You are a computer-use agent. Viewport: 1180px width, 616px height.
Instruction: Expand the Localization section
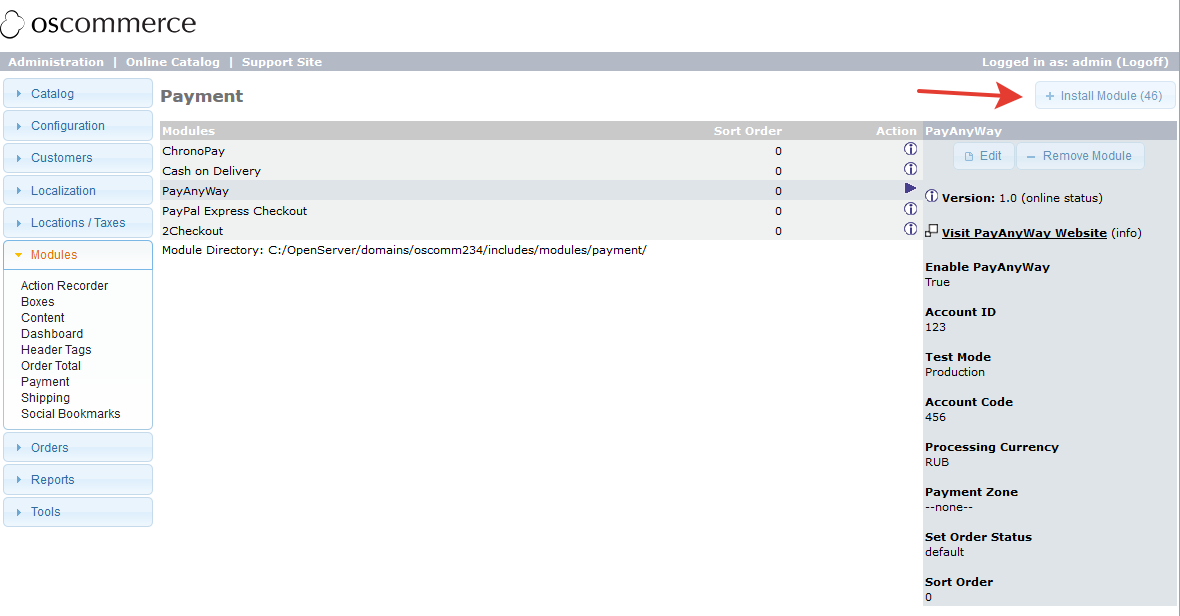point(78,190)
